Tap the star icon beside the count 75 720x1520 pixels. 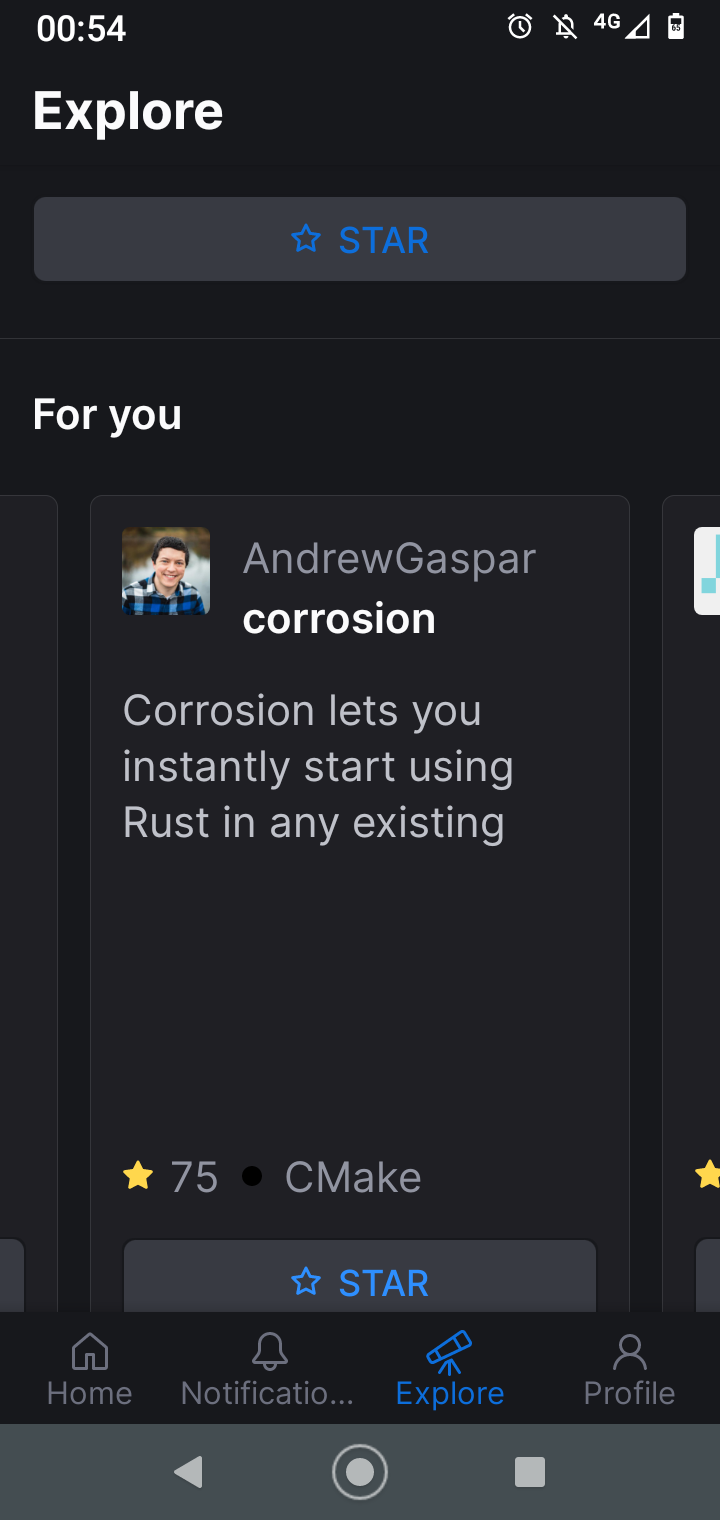[x=138, y=1176]
